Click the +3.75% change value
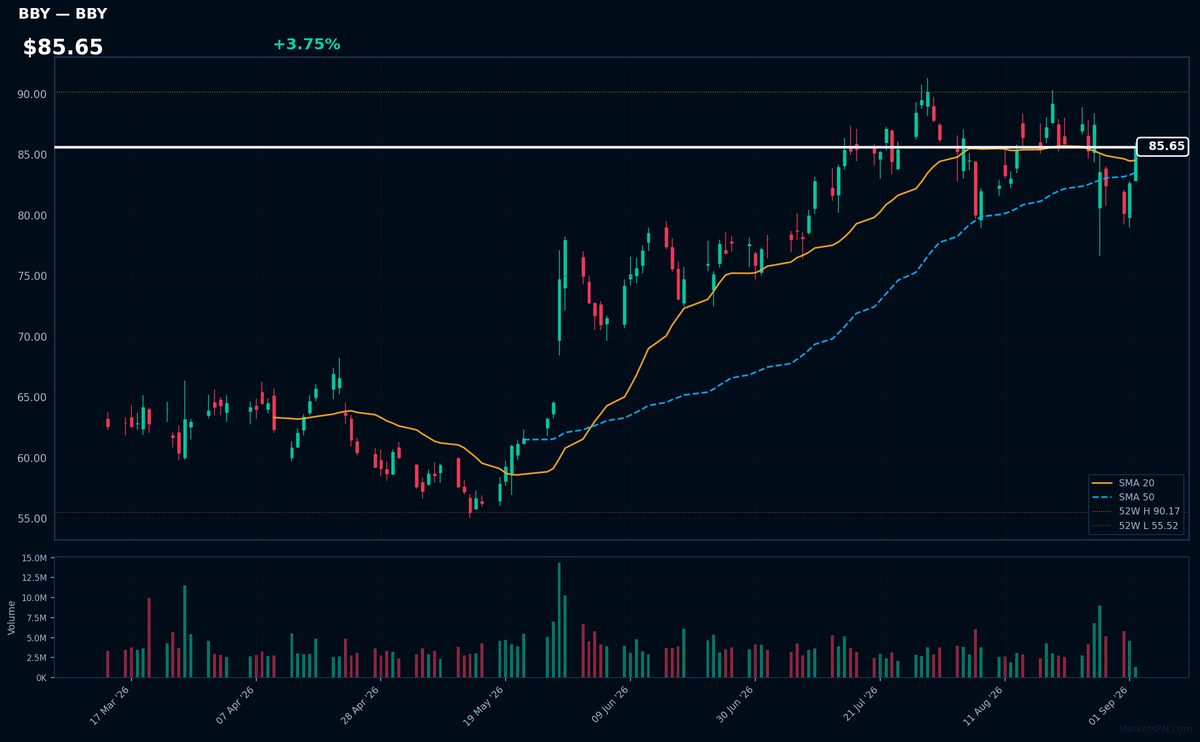Viewport: 1200px width, 742px height. (306, 44)
